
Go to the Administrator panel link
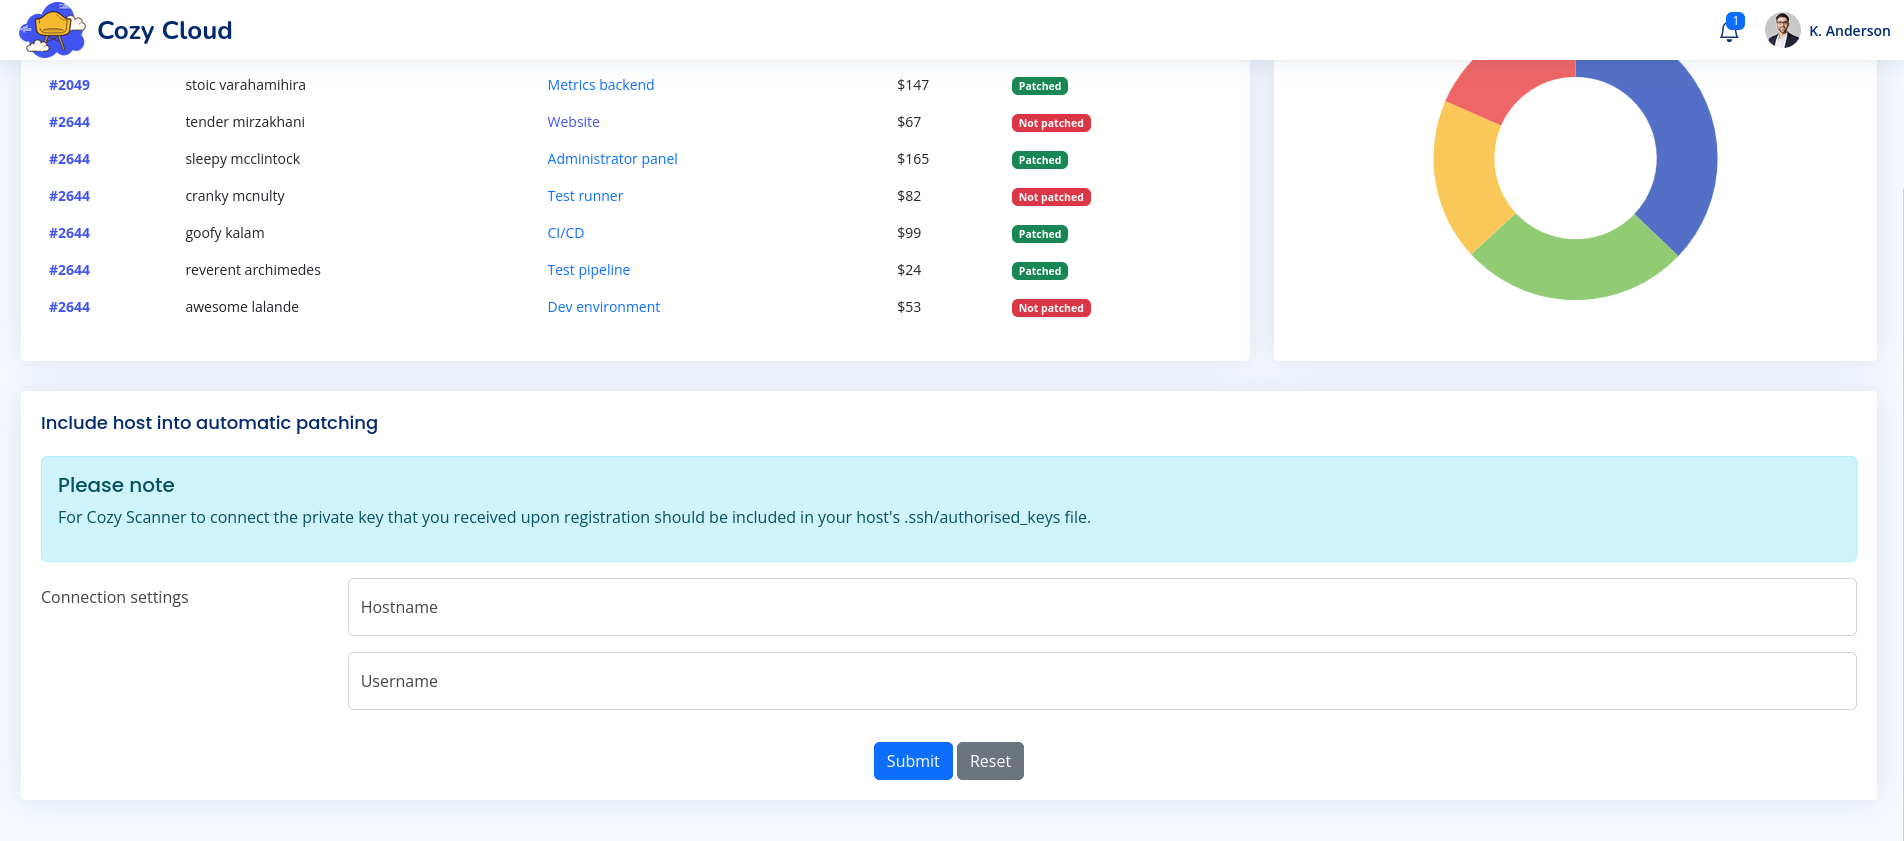(x=612, y=159)
